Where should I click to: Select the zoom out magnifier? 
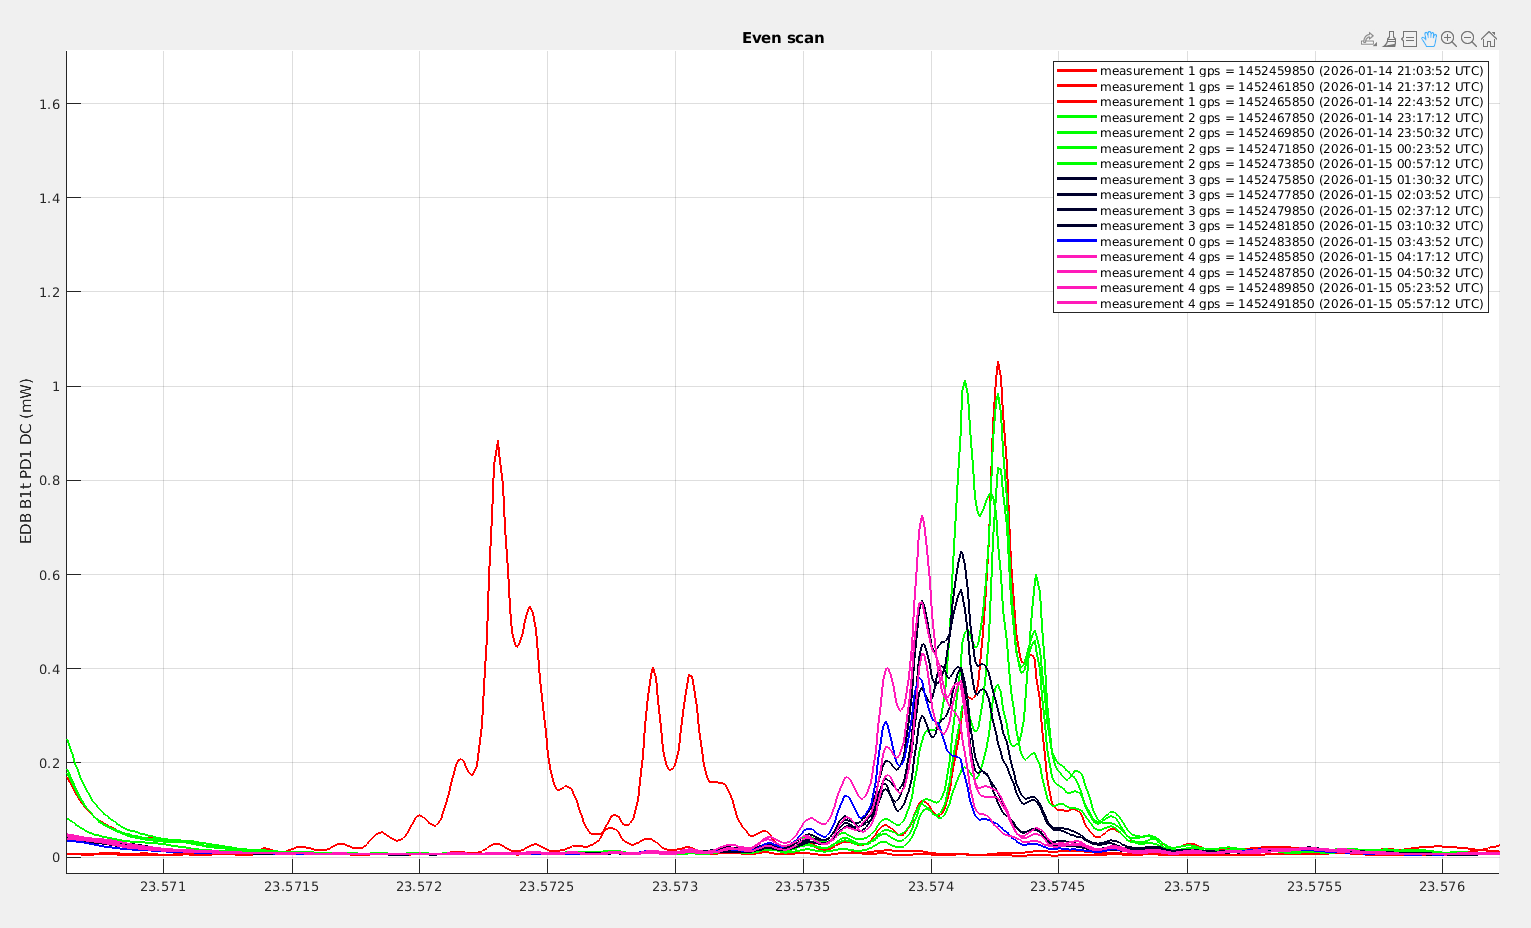(x=1468, y=39)
